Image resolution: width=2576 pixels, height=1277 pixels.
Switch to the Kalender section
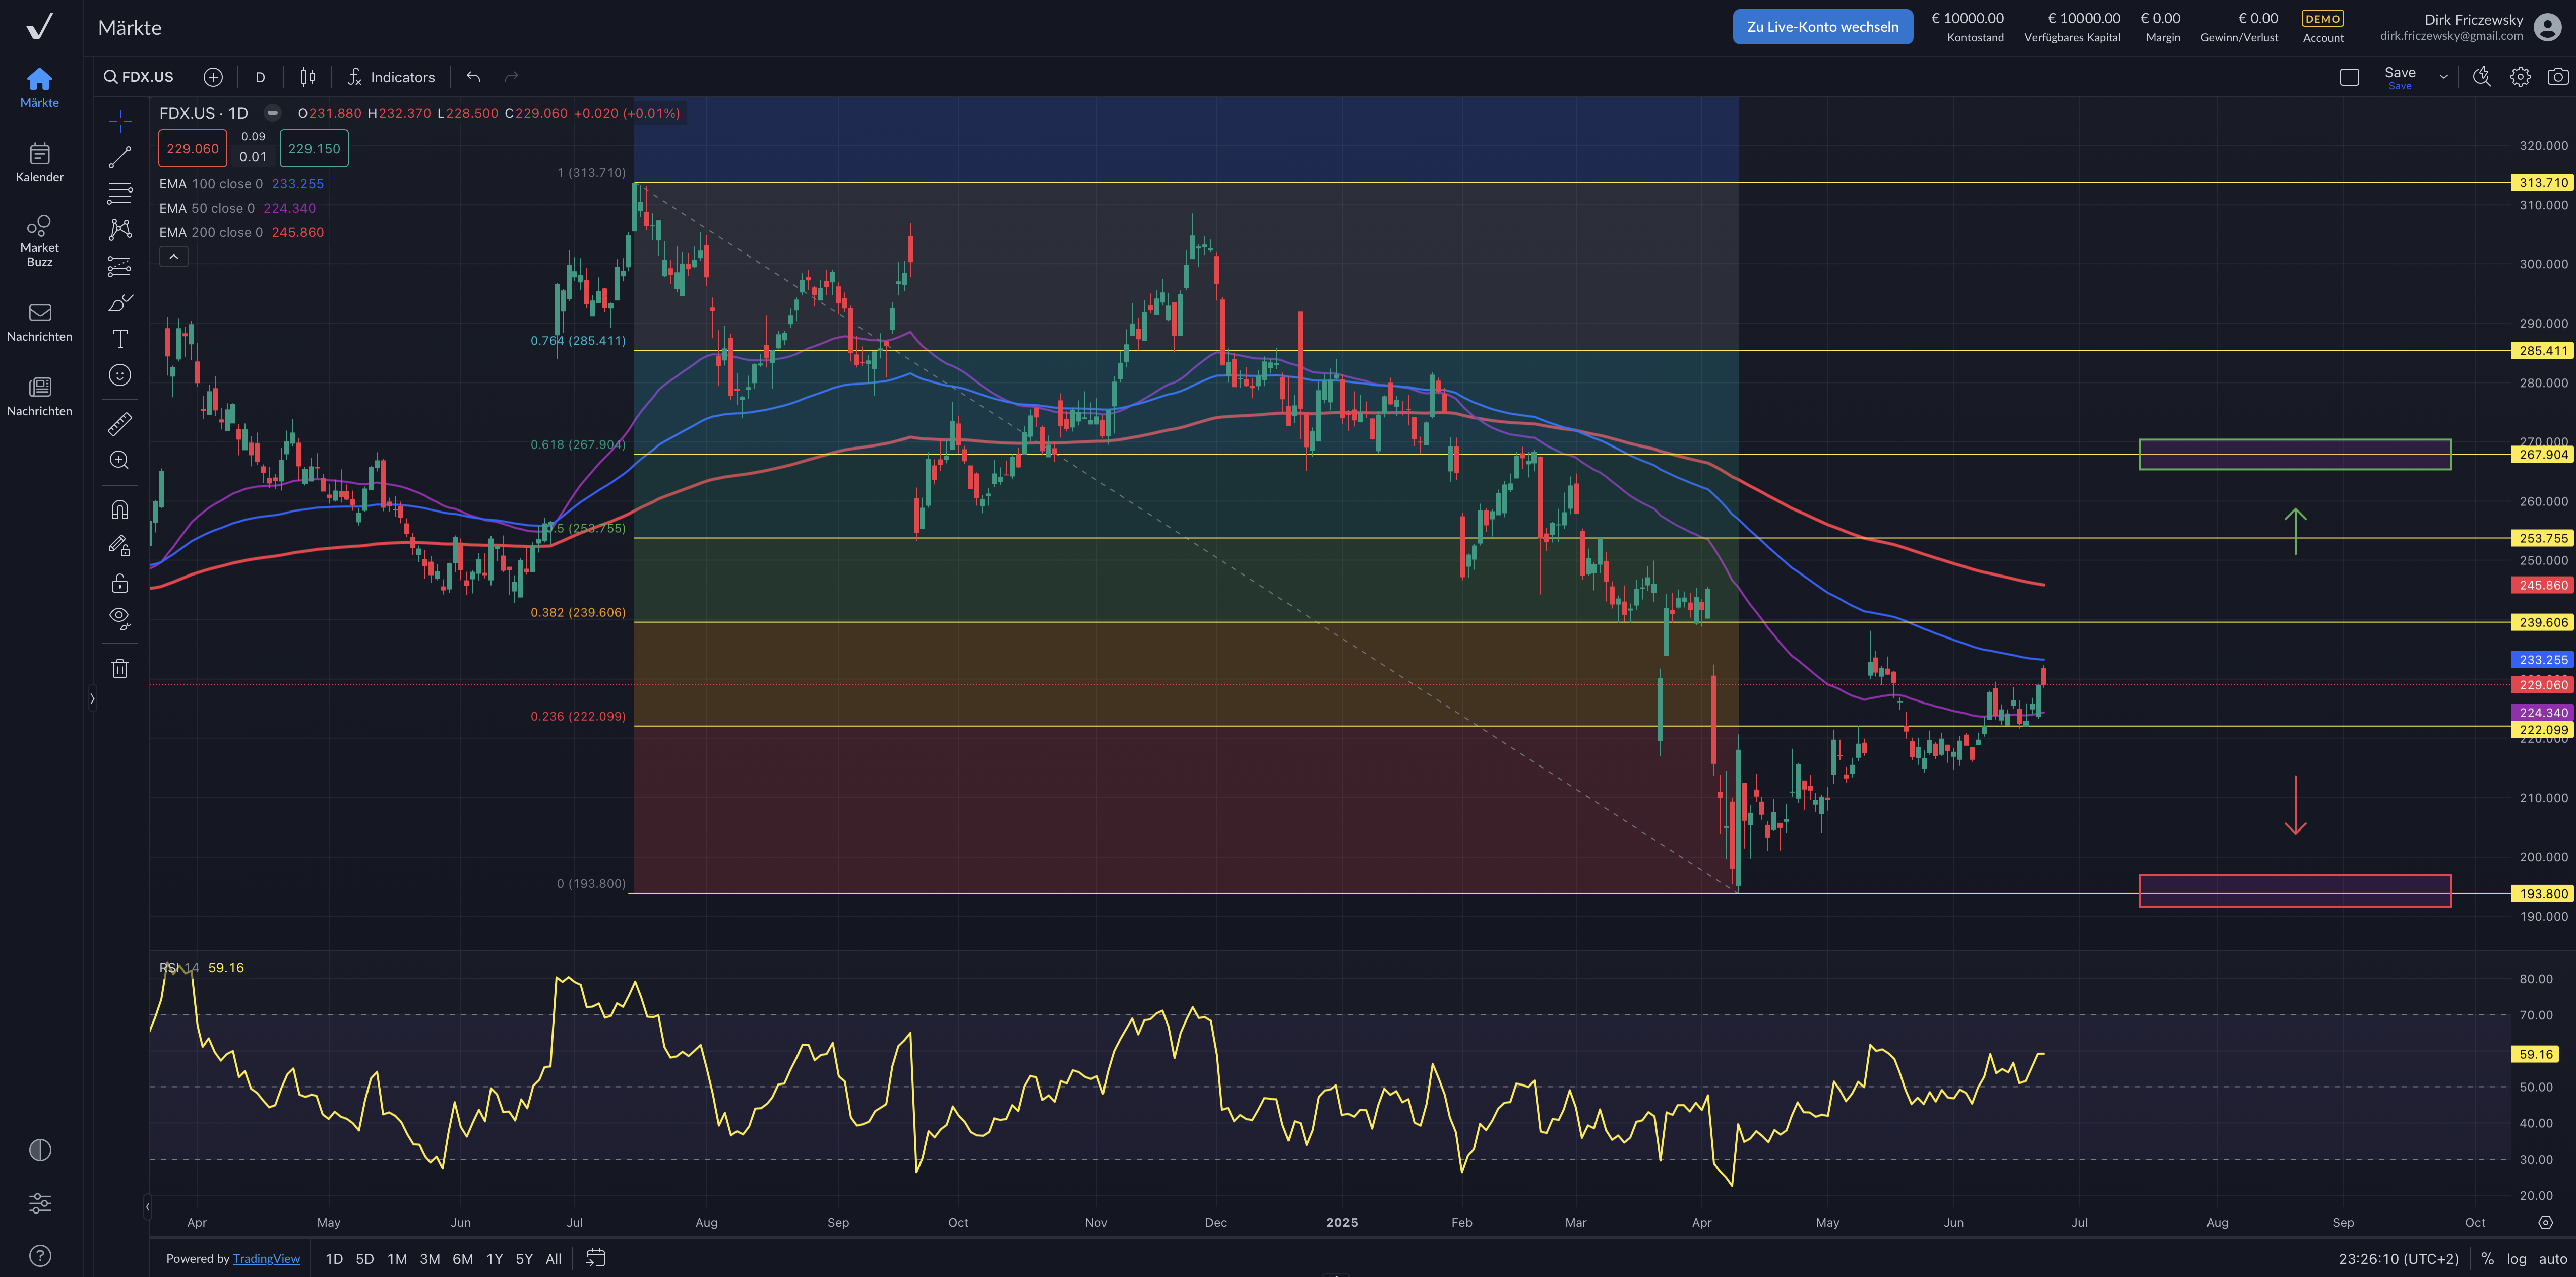pyautogui.click(x=40, y=162)
